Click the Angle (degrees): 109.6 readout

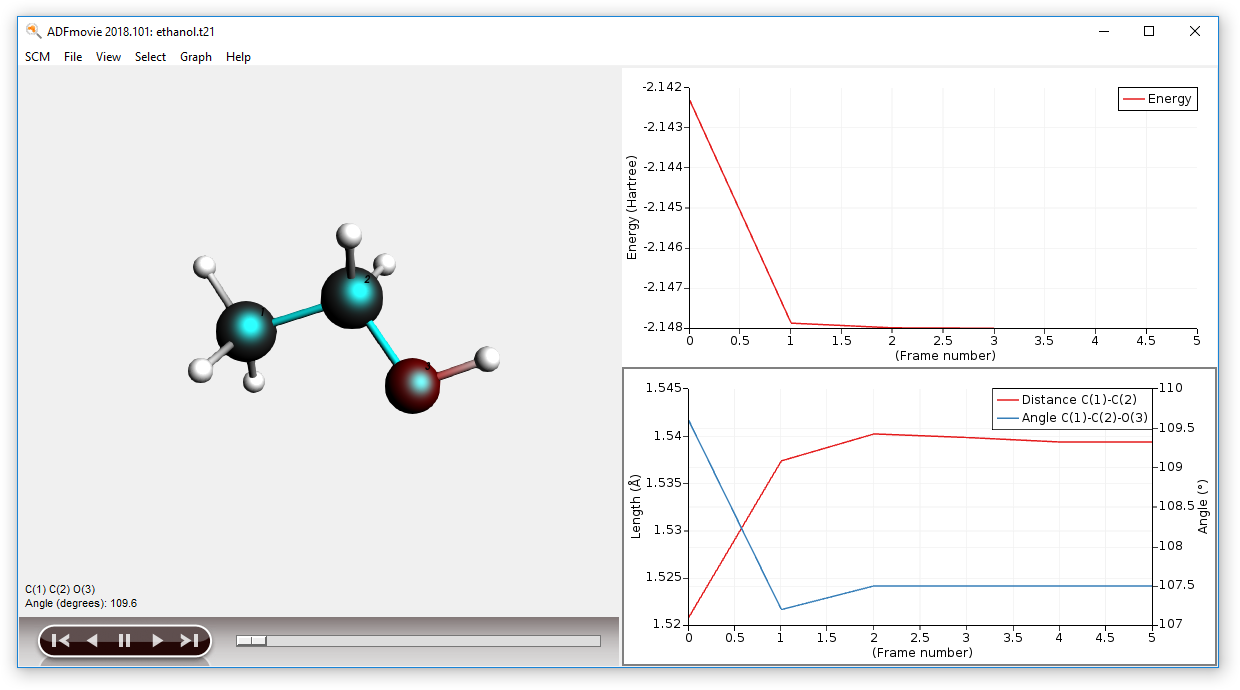(x=81, y=604)
